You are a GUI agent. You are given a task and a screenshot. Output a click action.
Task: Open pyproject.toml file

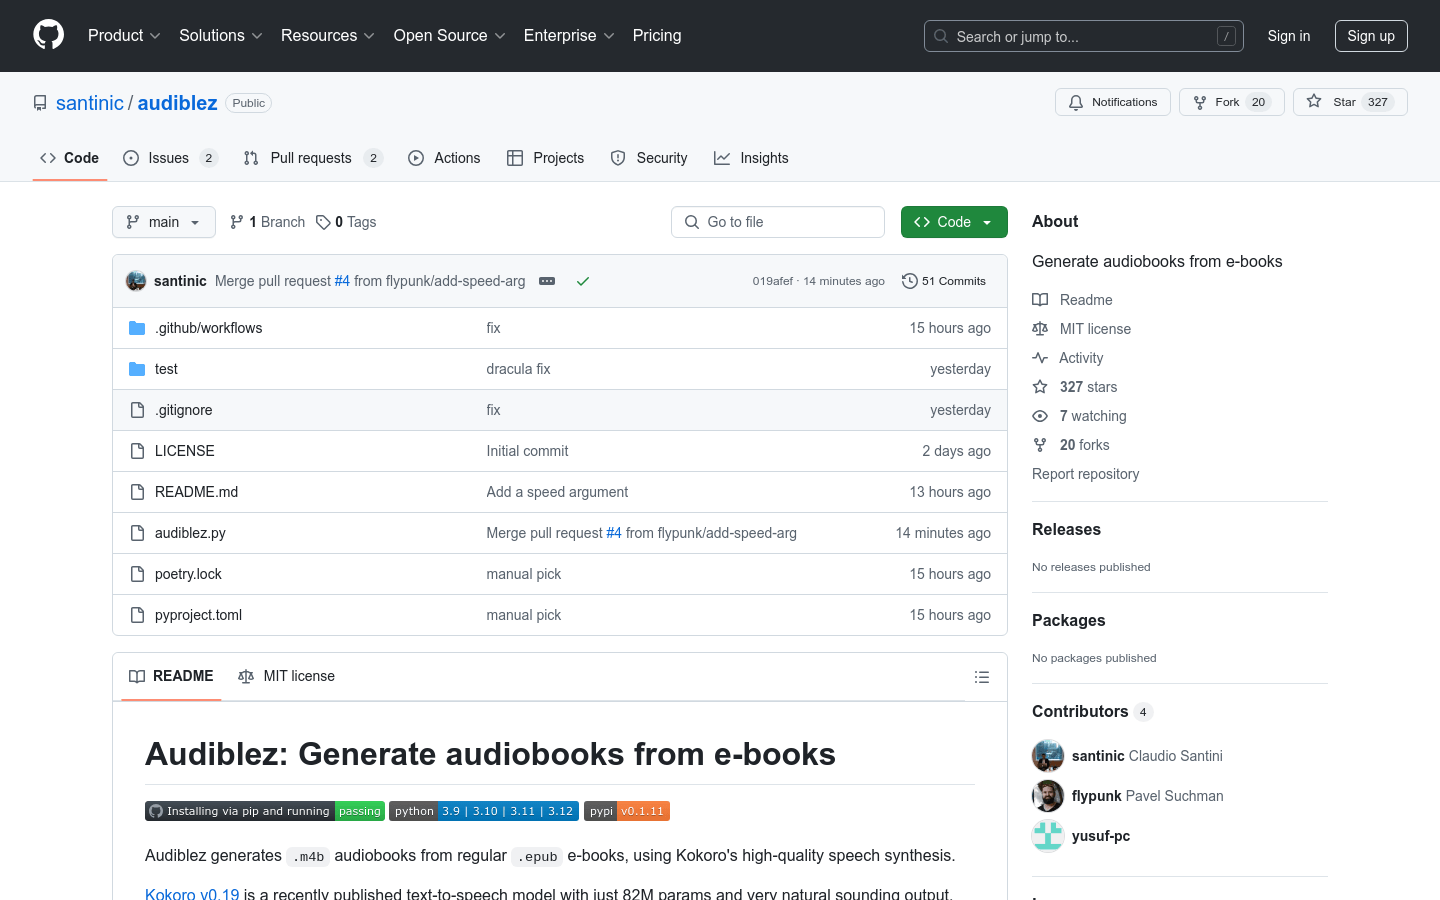pyautogui.click(x=198, y=615)
